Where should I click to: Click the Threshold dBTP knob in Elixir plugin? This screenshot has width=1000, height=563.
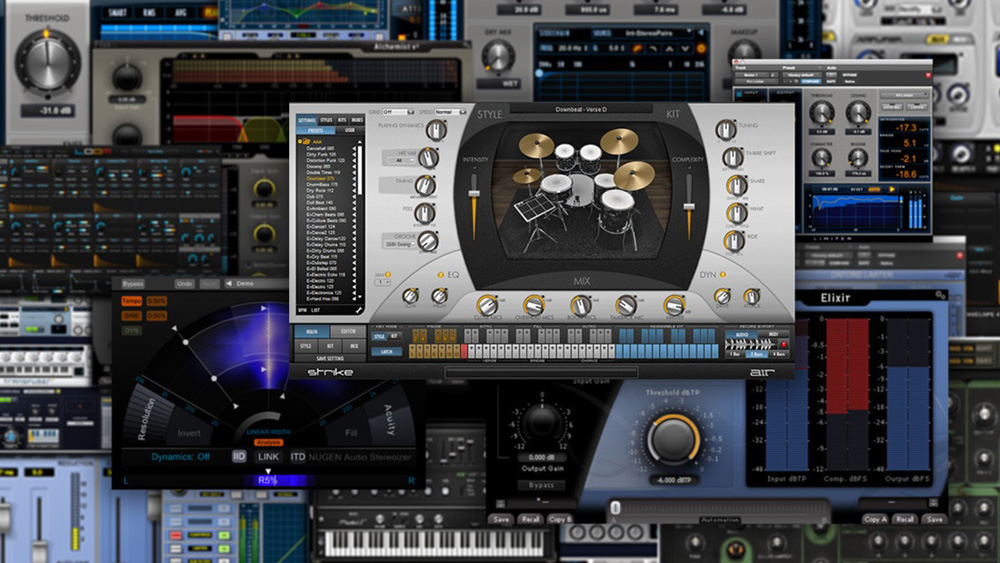tap(673, 439)
